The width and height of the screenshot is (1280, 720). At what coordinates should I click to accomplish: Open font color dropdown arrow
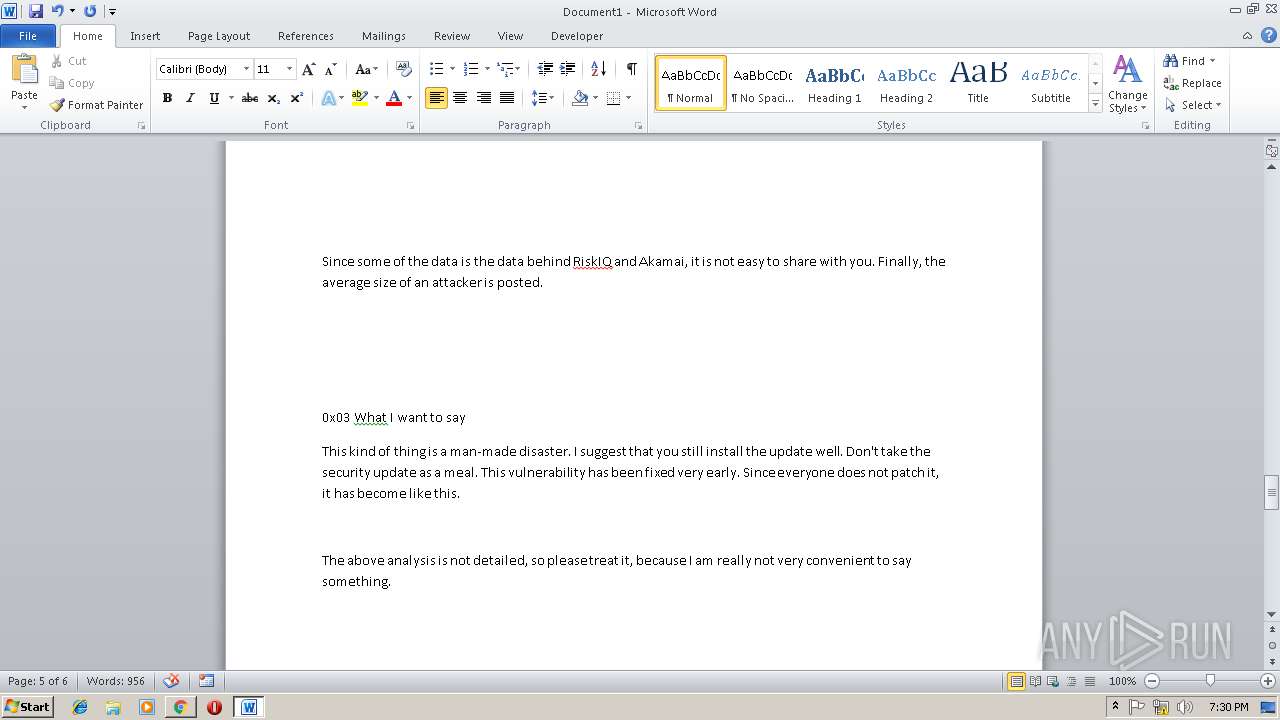[x=409, y=98]
